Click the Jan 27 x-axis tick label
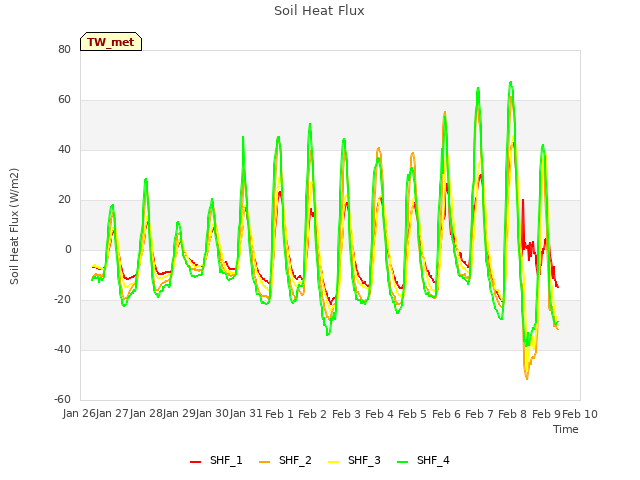The width and height of the screenshot is (640, 480). point(112,413)
